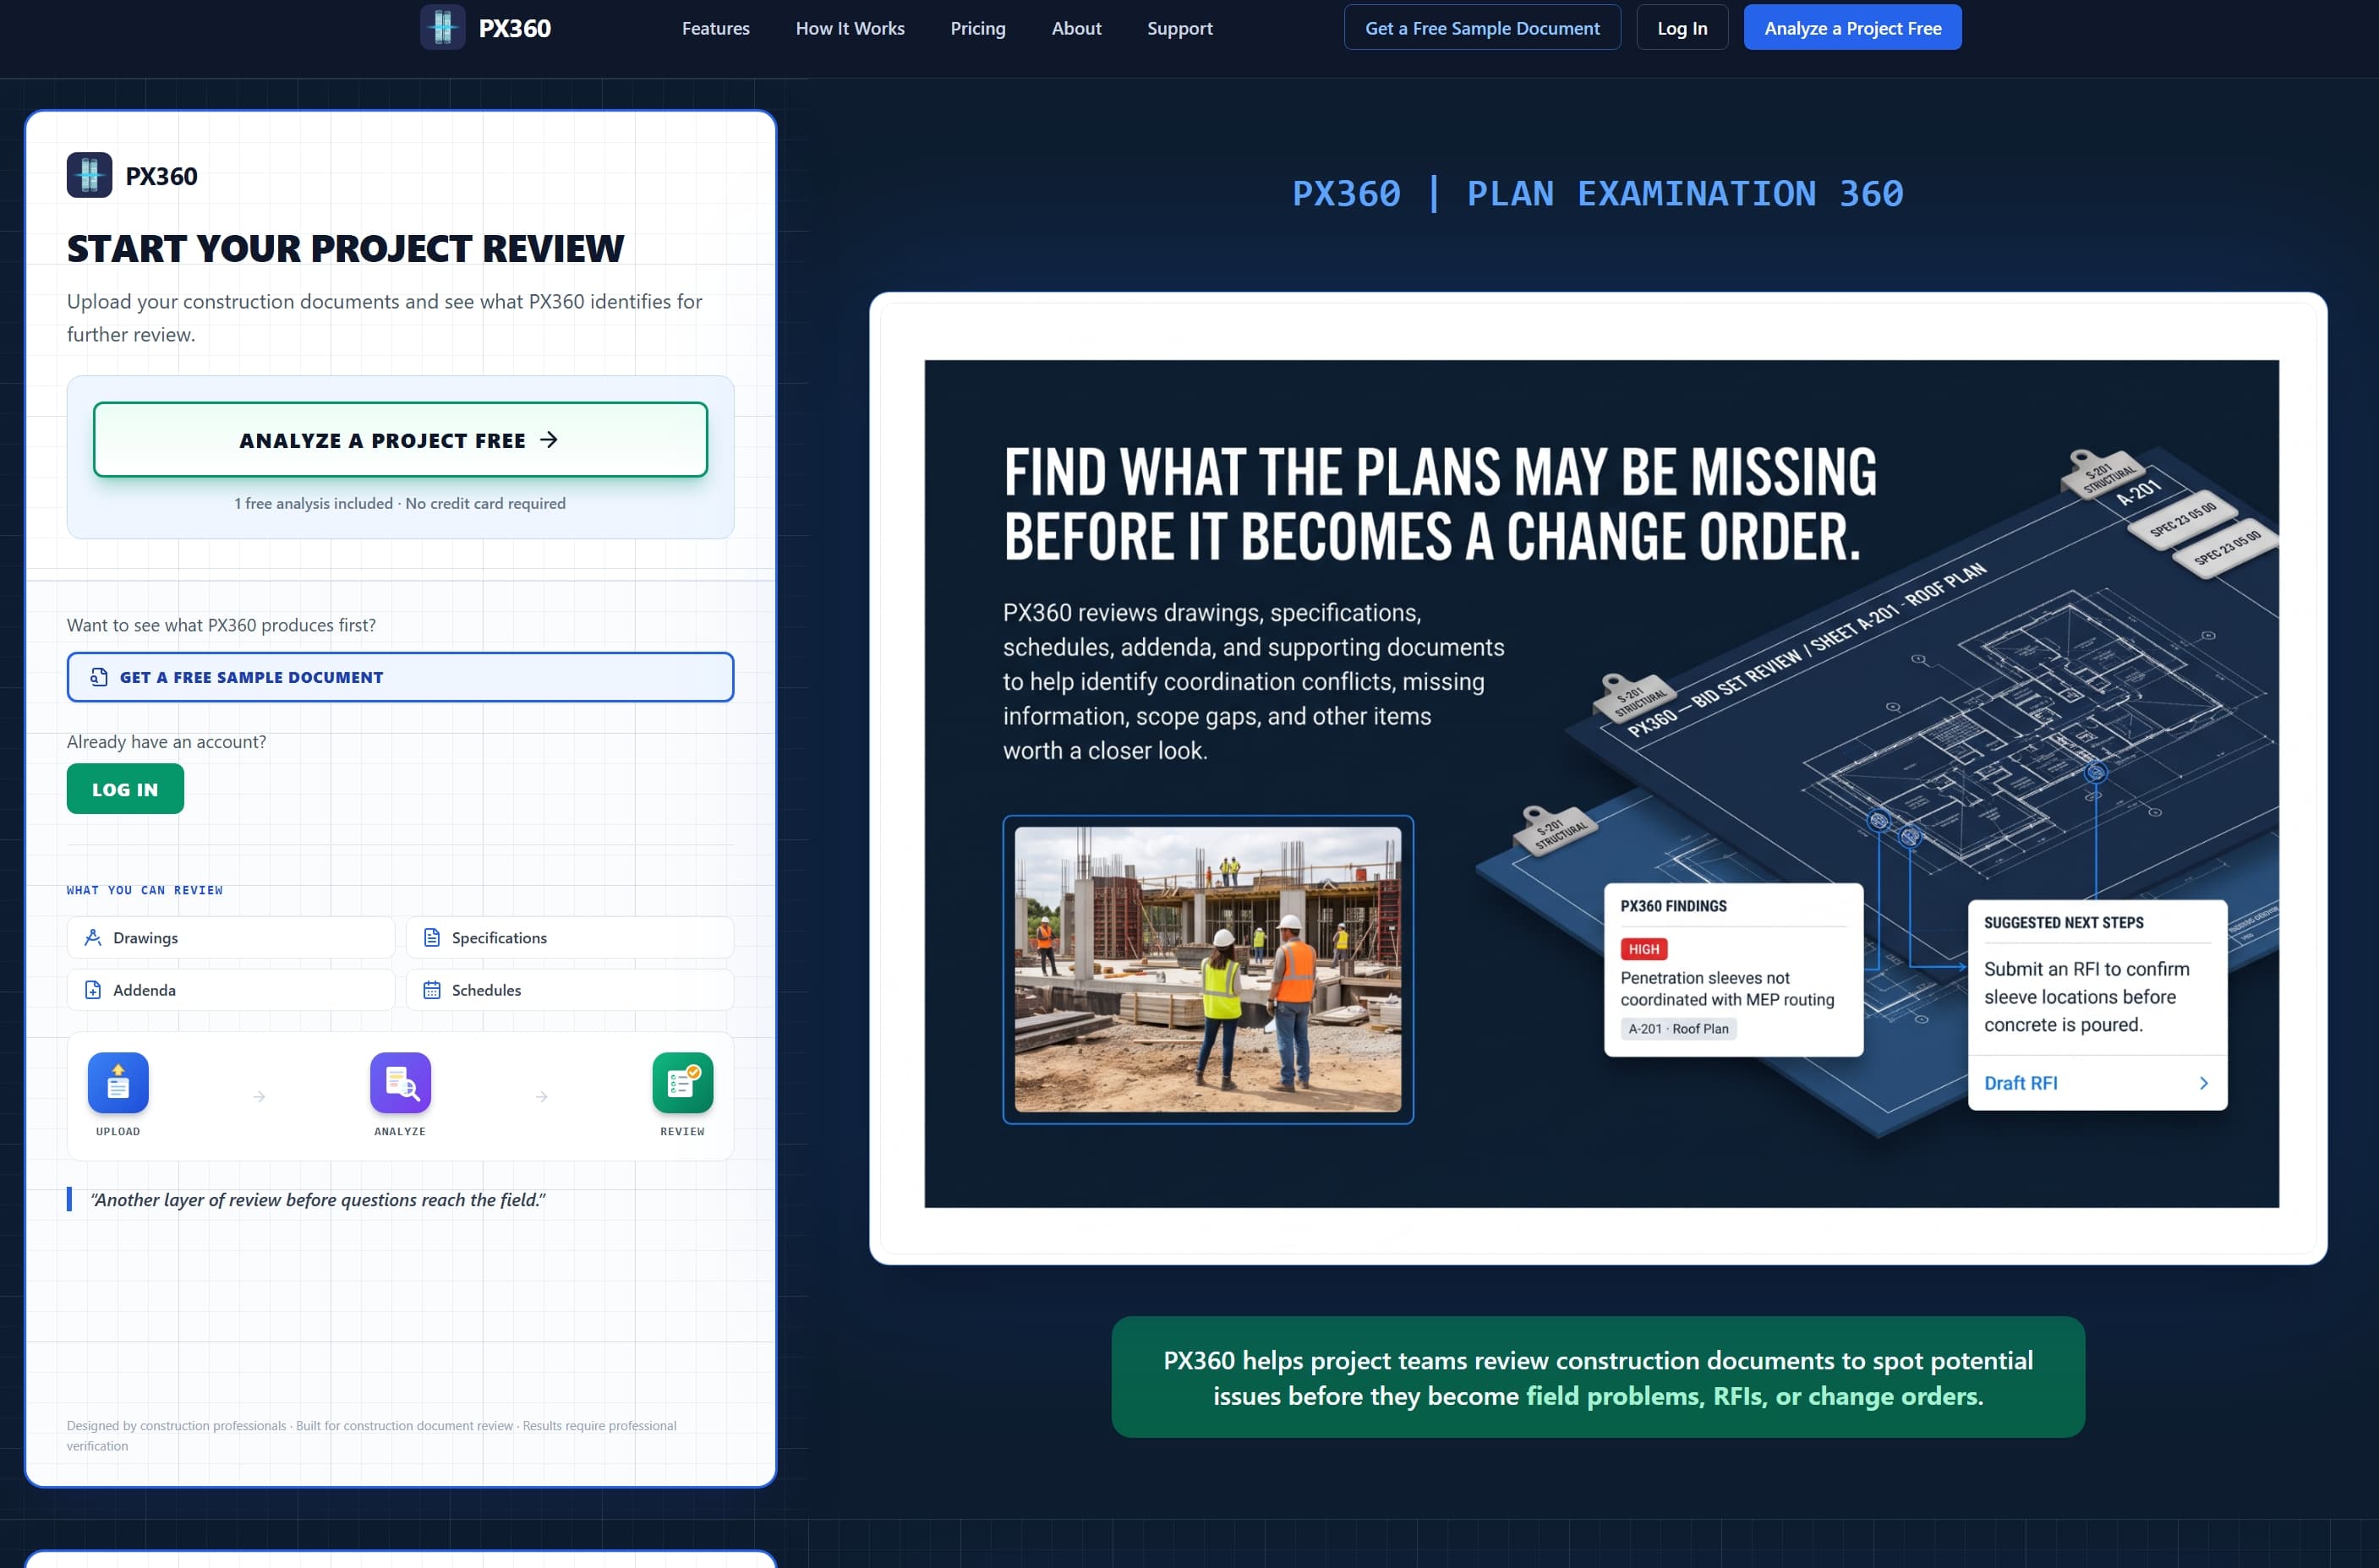Click the Schedules item label
The image size is (2379, 1568).
(x=486, y=990)
